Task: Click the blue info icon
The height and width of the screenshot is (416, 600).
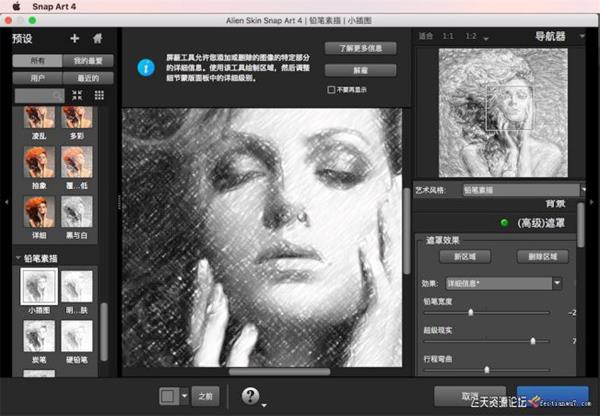Action: [x=146, y=68]
